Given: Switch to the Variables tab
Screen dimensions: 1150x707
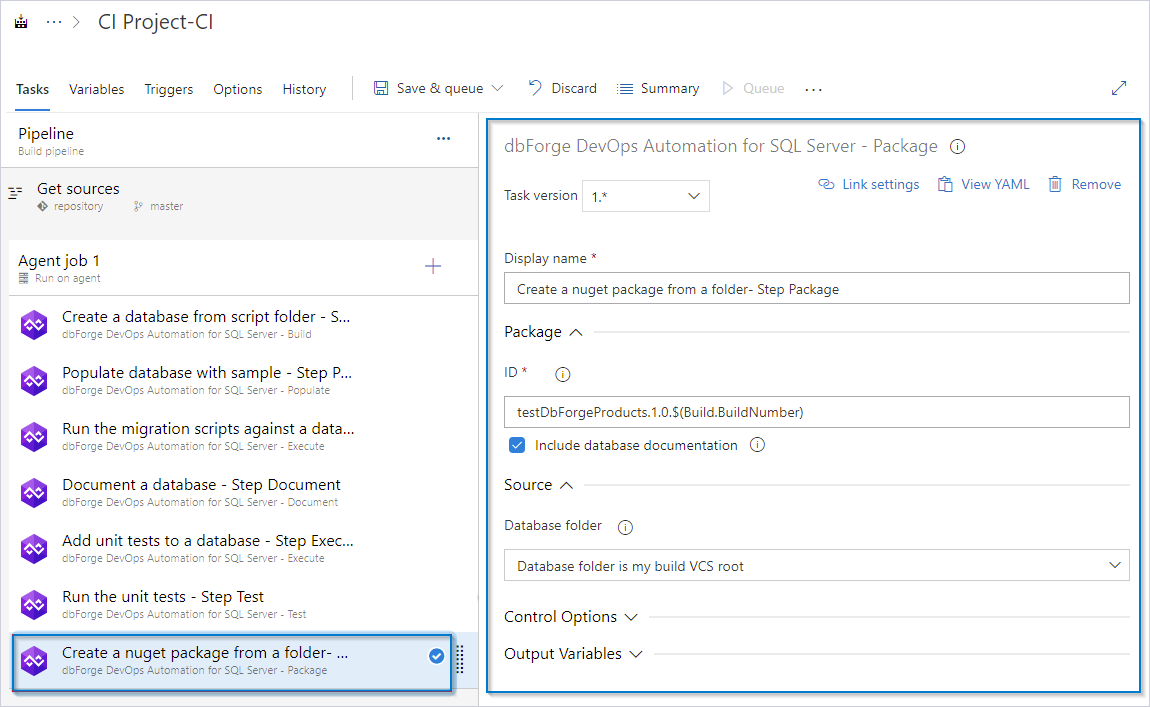Looking at the screenshot, I should click(x=96, y=89).
